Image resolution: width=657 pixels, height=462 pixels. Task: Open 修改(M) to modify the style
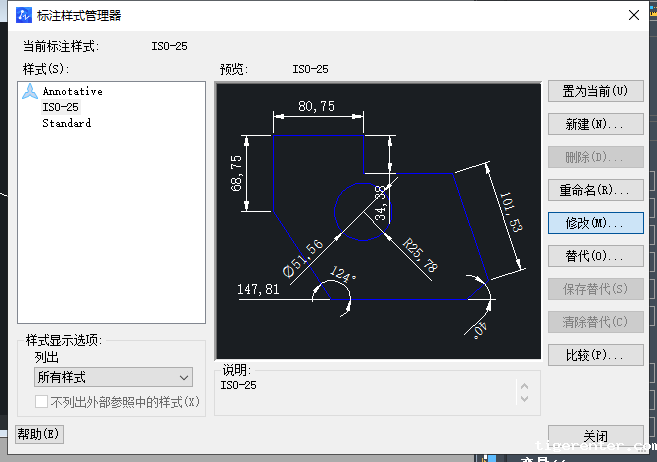pyautogui.click(x=595, y=223)
